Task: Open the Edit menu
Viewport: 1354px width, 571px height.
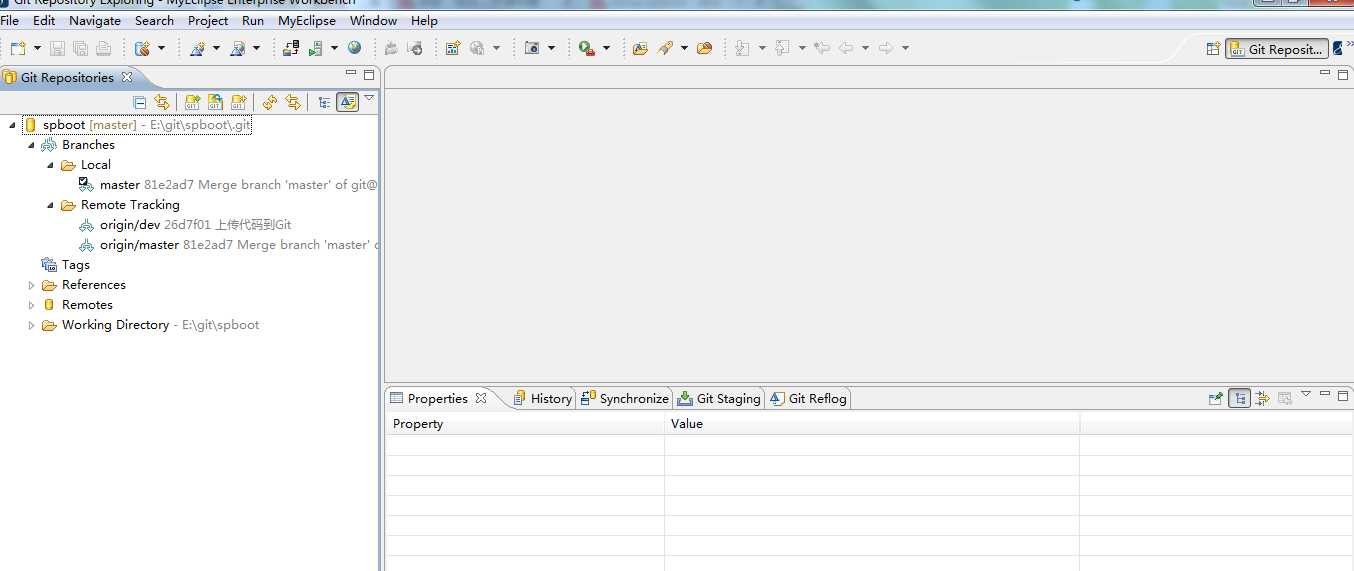Action: (44, 20)
